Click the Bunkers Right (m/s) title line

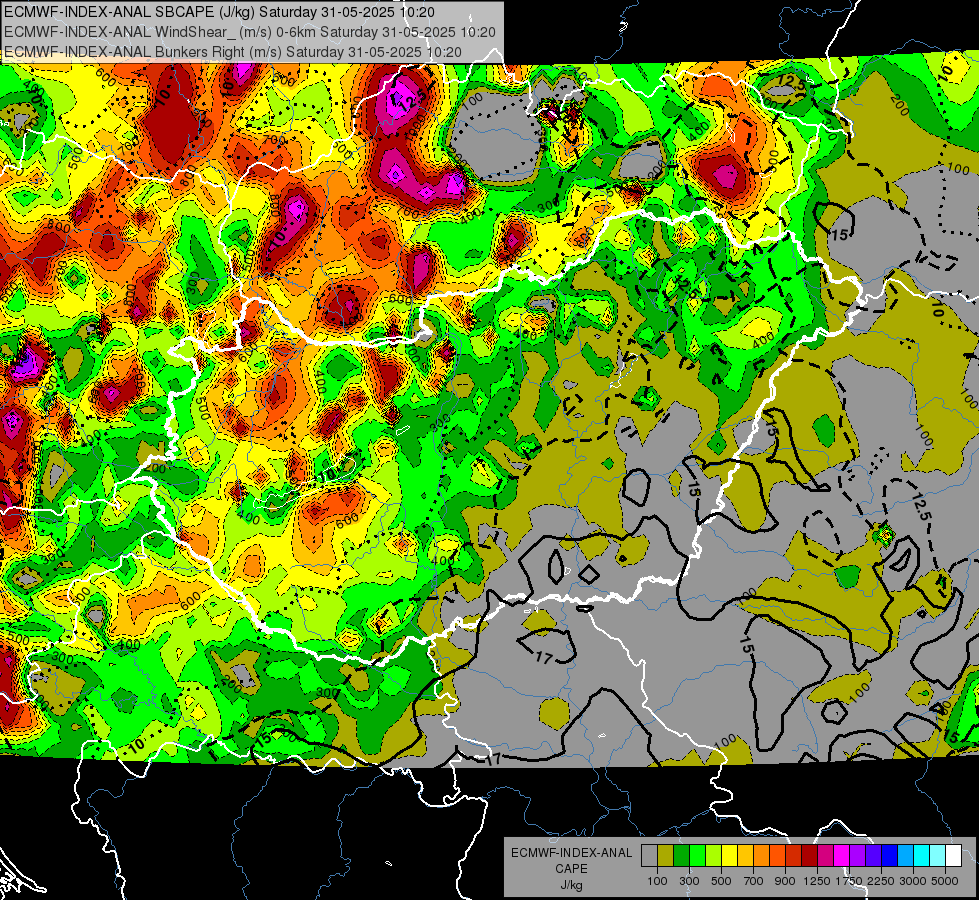(x=232, y=52)
